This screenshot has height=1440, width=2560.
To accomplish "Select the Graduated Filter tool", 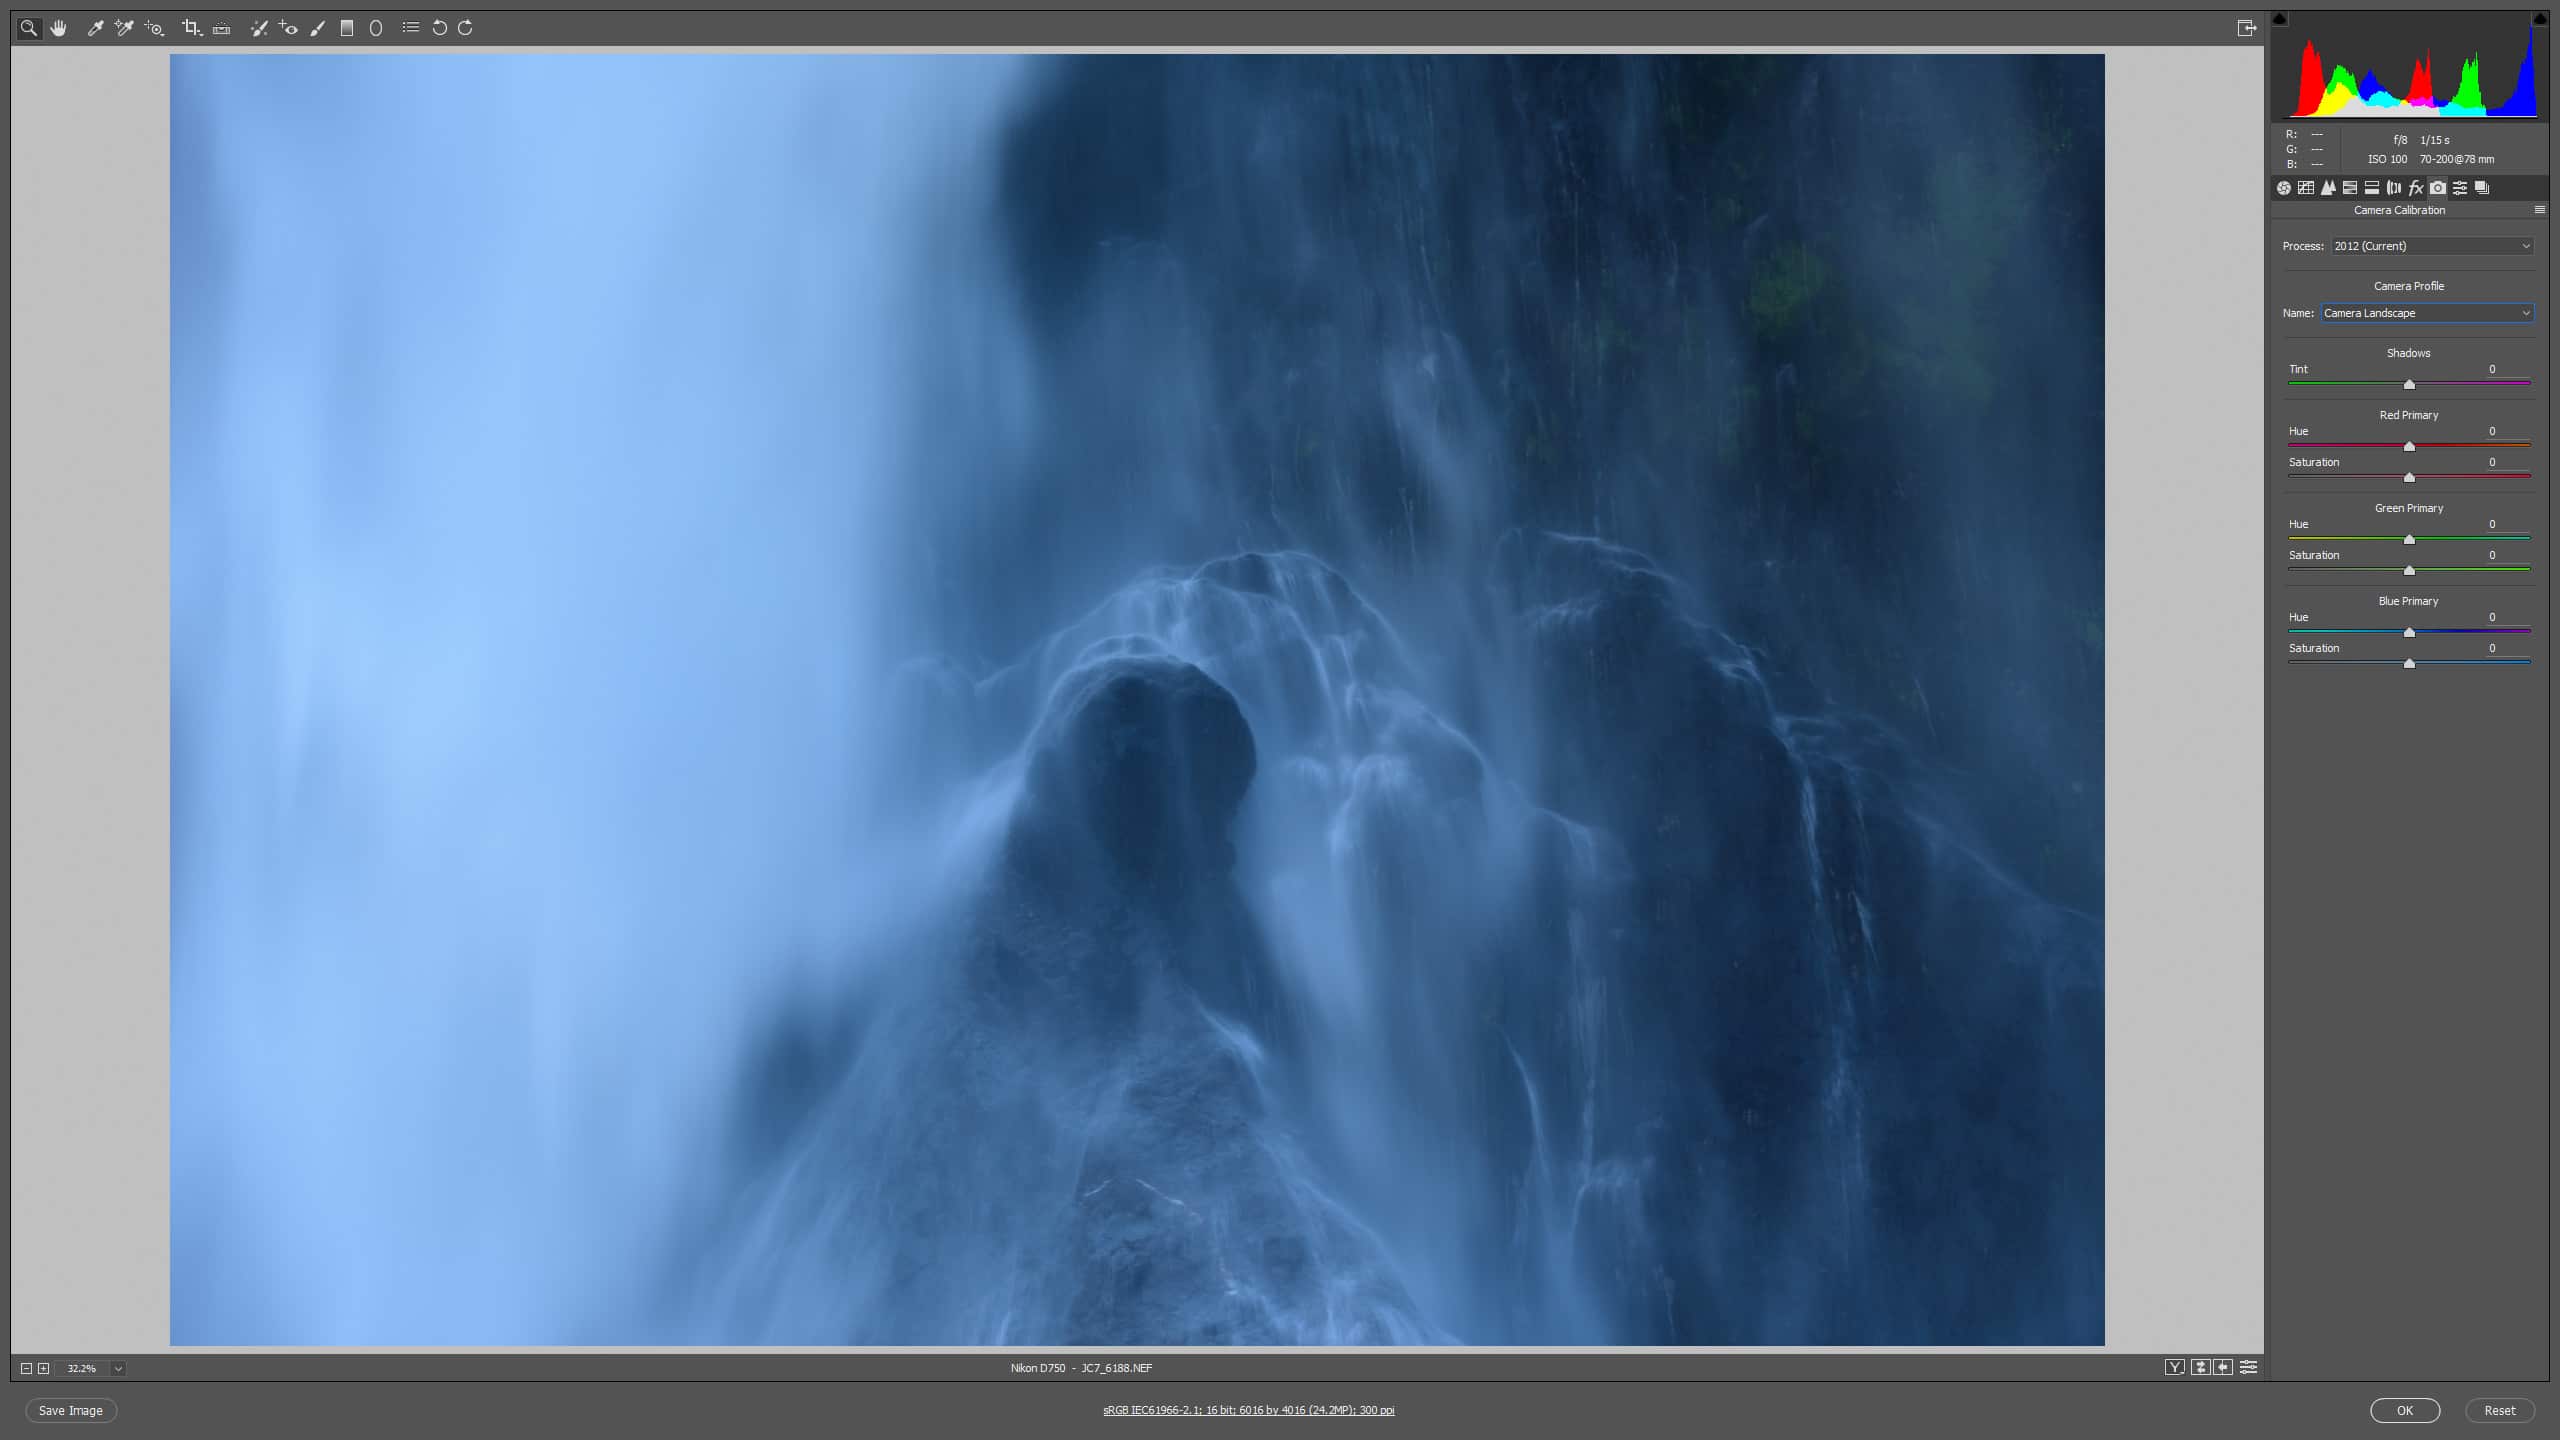I will click(x=347, y=28).
